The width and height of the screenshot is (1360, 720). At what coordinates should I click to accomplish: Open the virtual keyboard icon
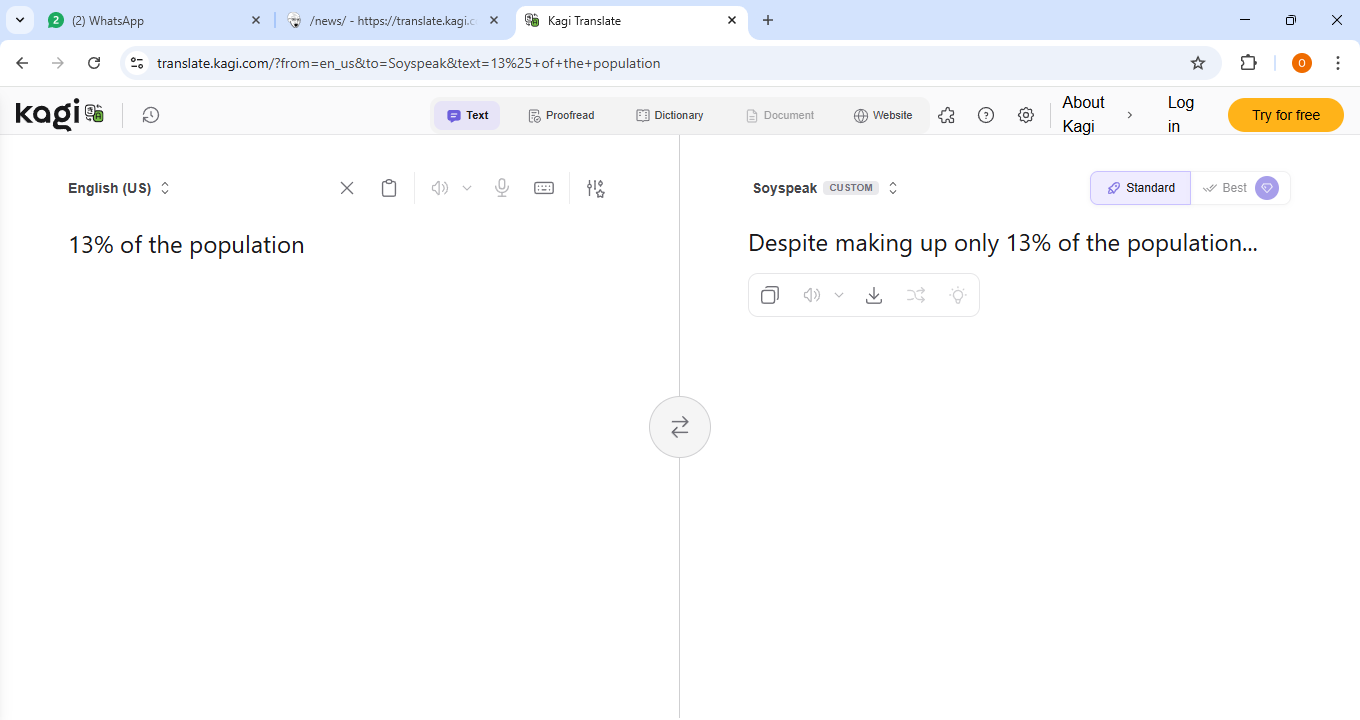(544, 188)
